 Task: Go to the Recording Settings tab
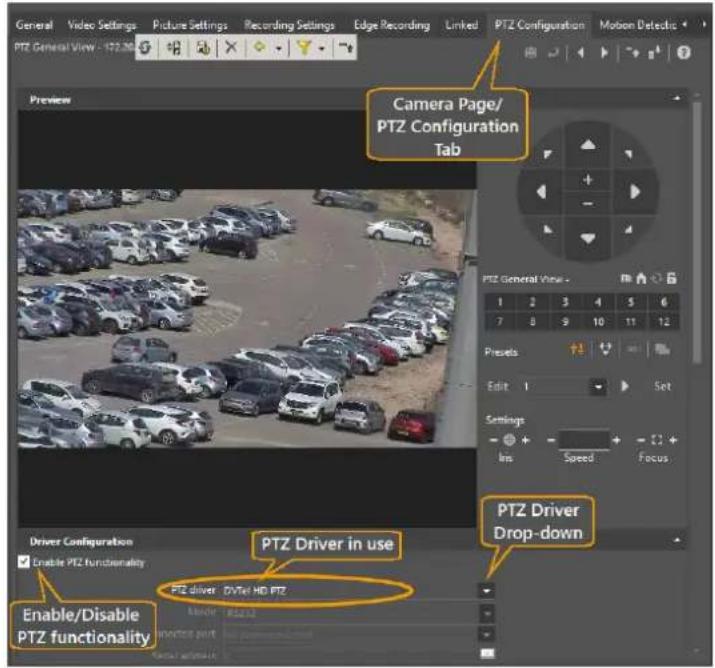[290, 25]
